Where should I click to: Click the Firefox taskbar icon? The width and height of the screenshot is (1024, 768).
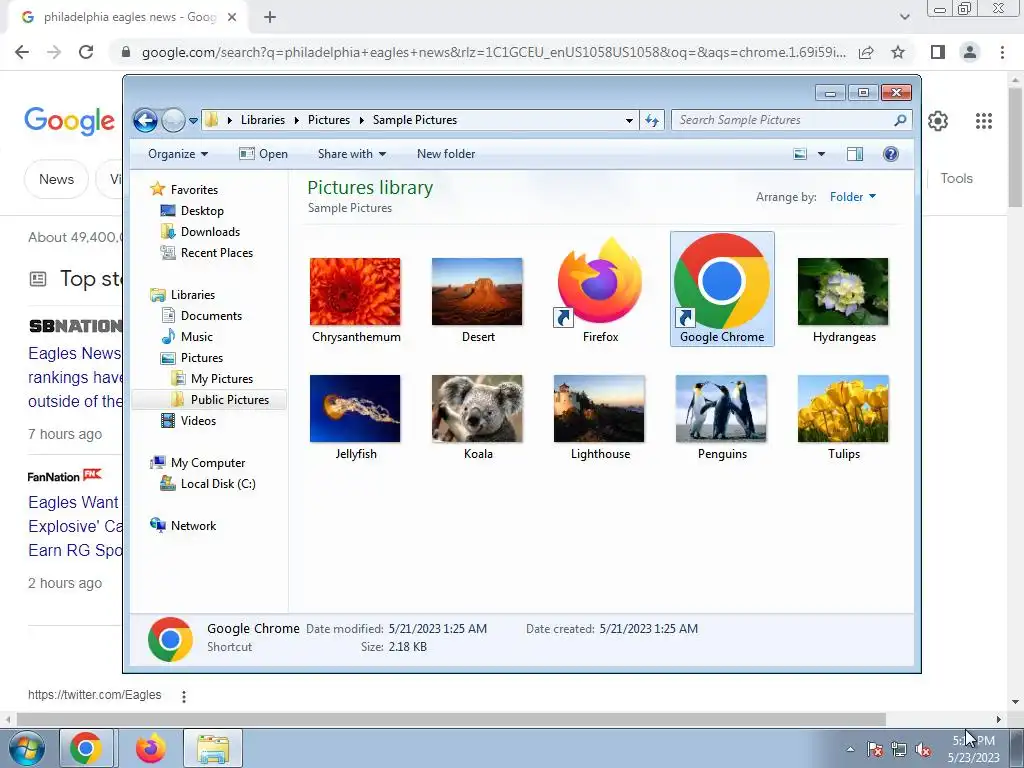(x=151, y=748)
